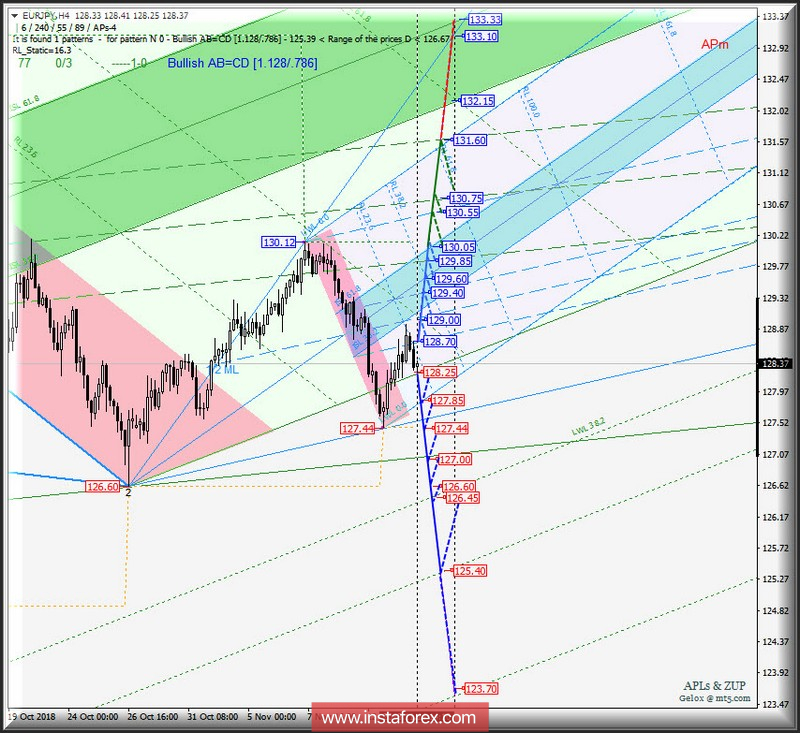Click the 133.37 value on price axis

coord(775,17)
